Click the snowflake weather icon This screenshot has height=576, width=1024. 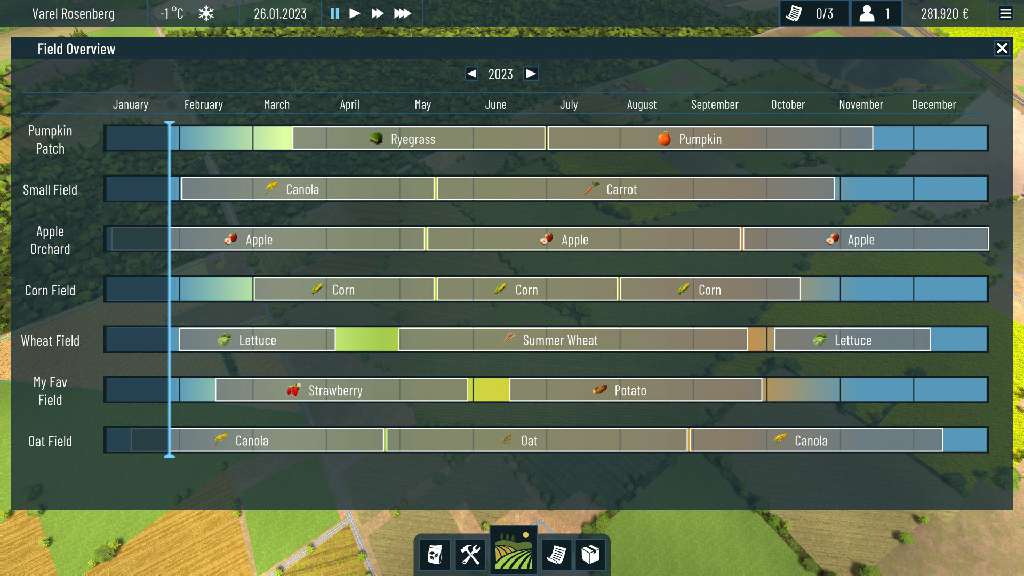click(206, 14)
